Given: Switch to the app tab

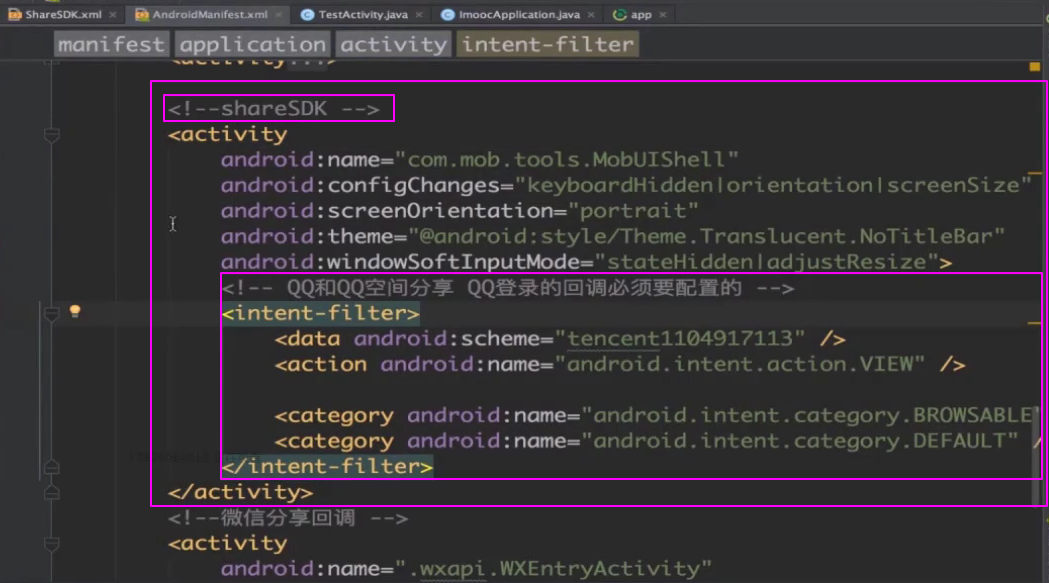Looking at the screenshot, I should [x=641, y=14].
